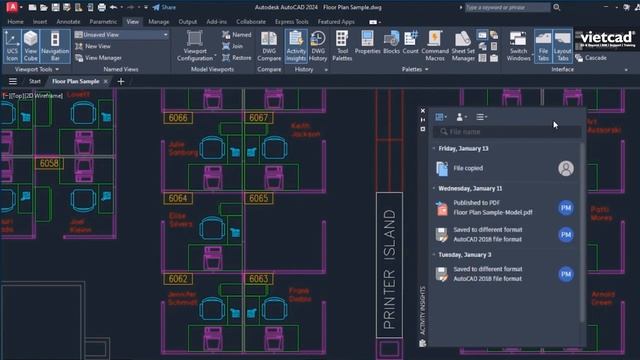640x360 pixels.
Task: Open the AutoCAD application menu
Action: pyautogui.click(x=12, y=7)
